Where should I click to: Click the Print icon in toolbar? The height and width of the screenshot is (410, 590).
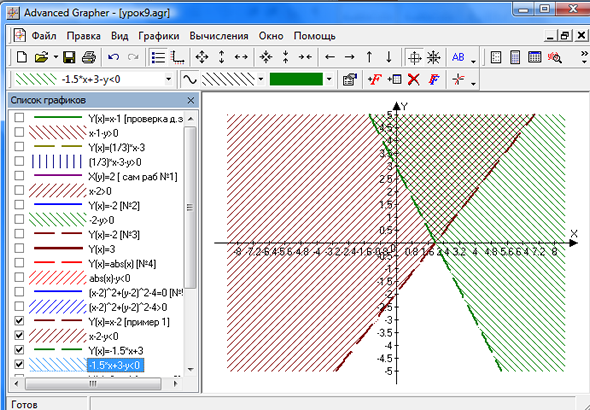(89, 57)
